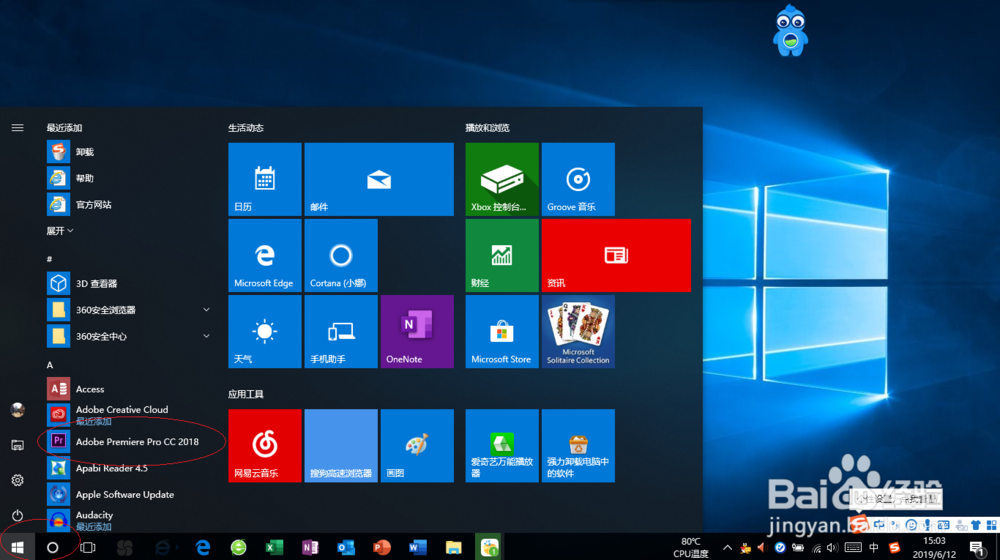Launch Outlook from the taskbar
This screenshot has width=1000, height=560.
346,547
